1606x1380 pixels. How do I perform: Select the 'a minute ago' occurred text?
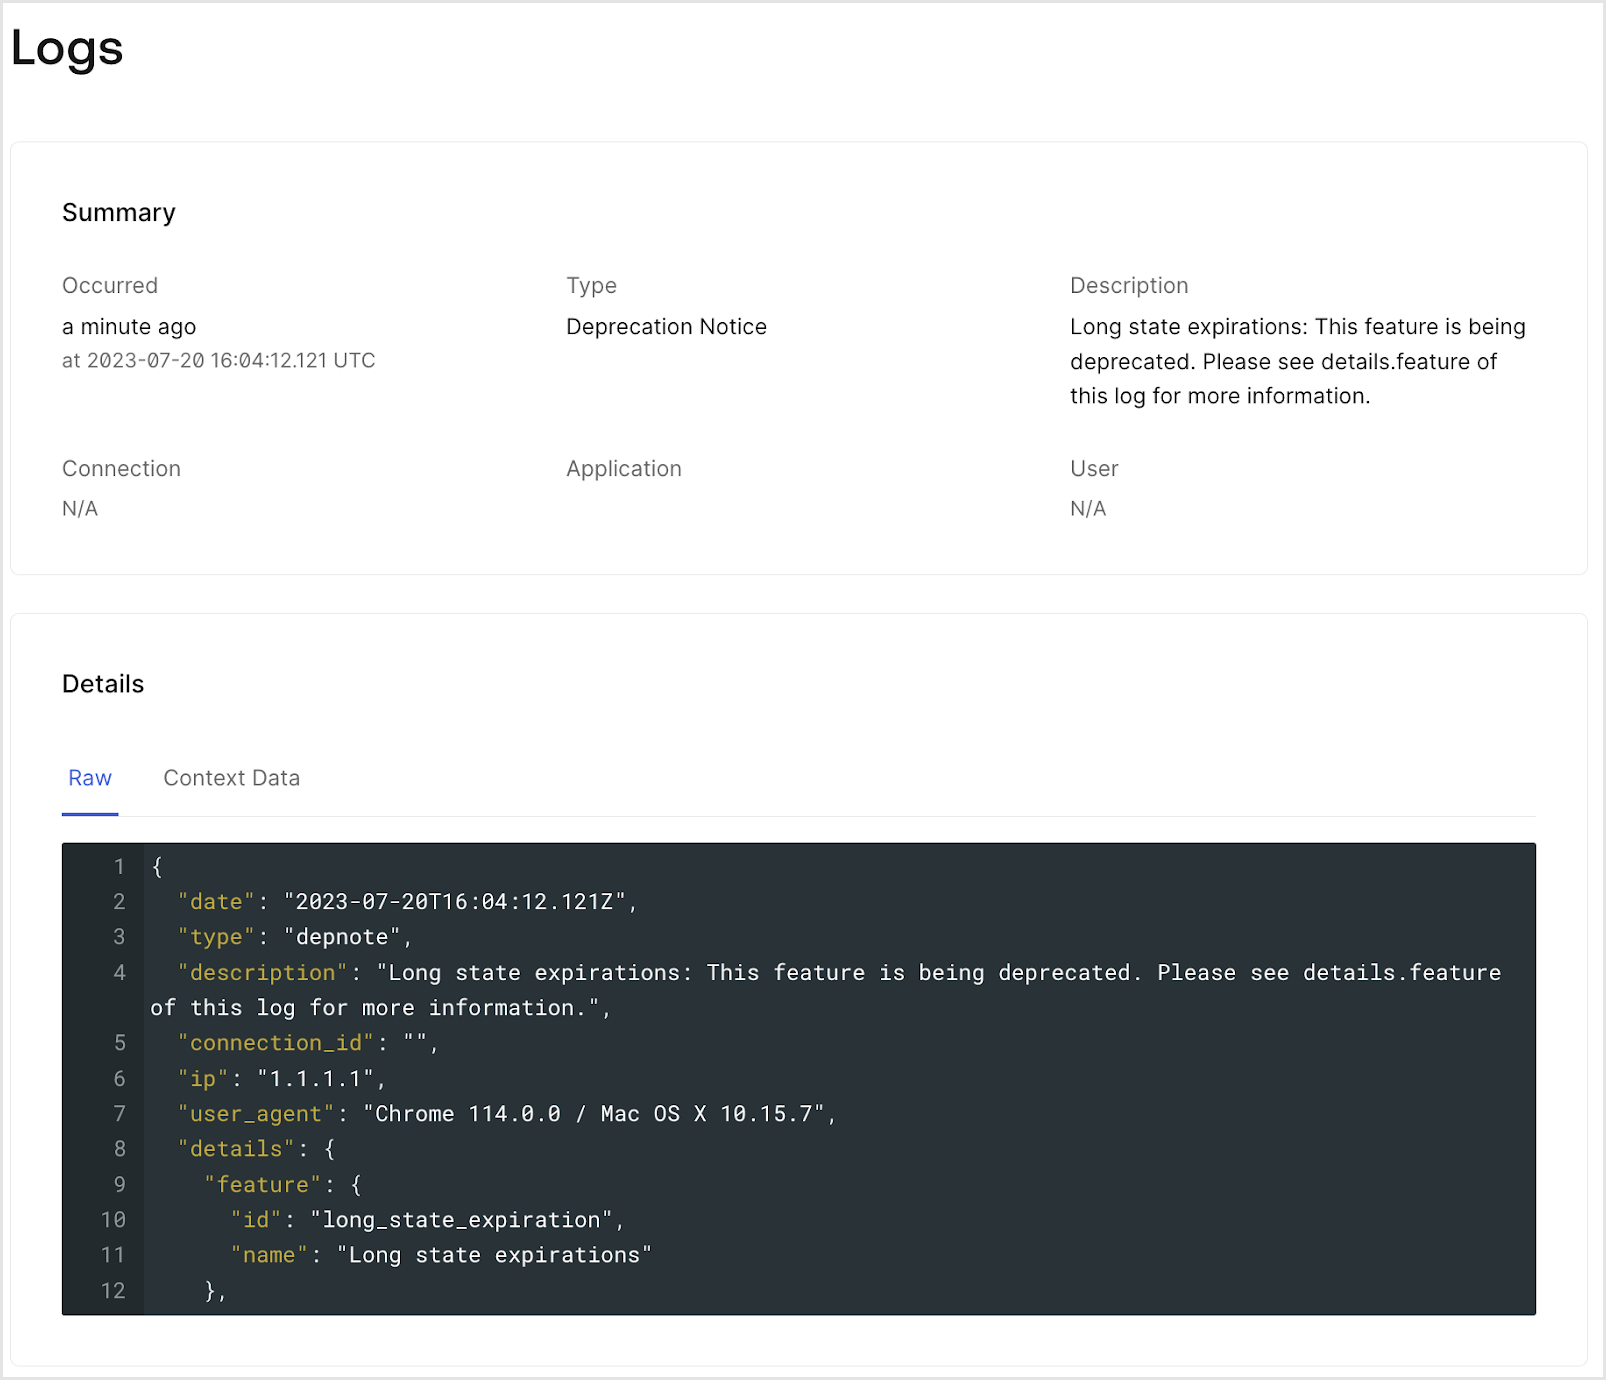click(x=129, y=327)
